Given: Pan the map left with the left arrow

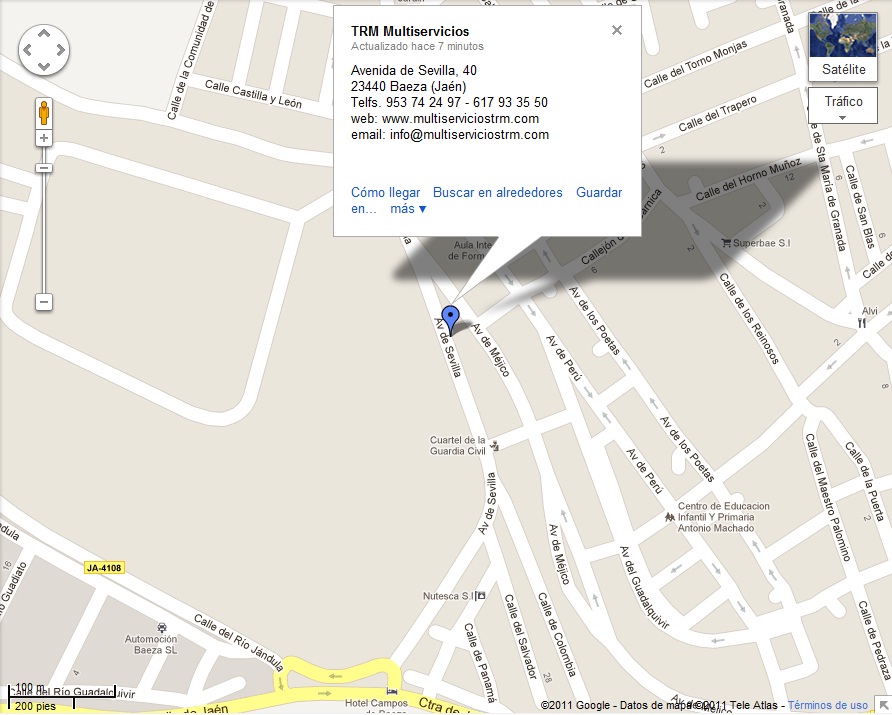Looking at the screenshot, I should pos(27,50).
